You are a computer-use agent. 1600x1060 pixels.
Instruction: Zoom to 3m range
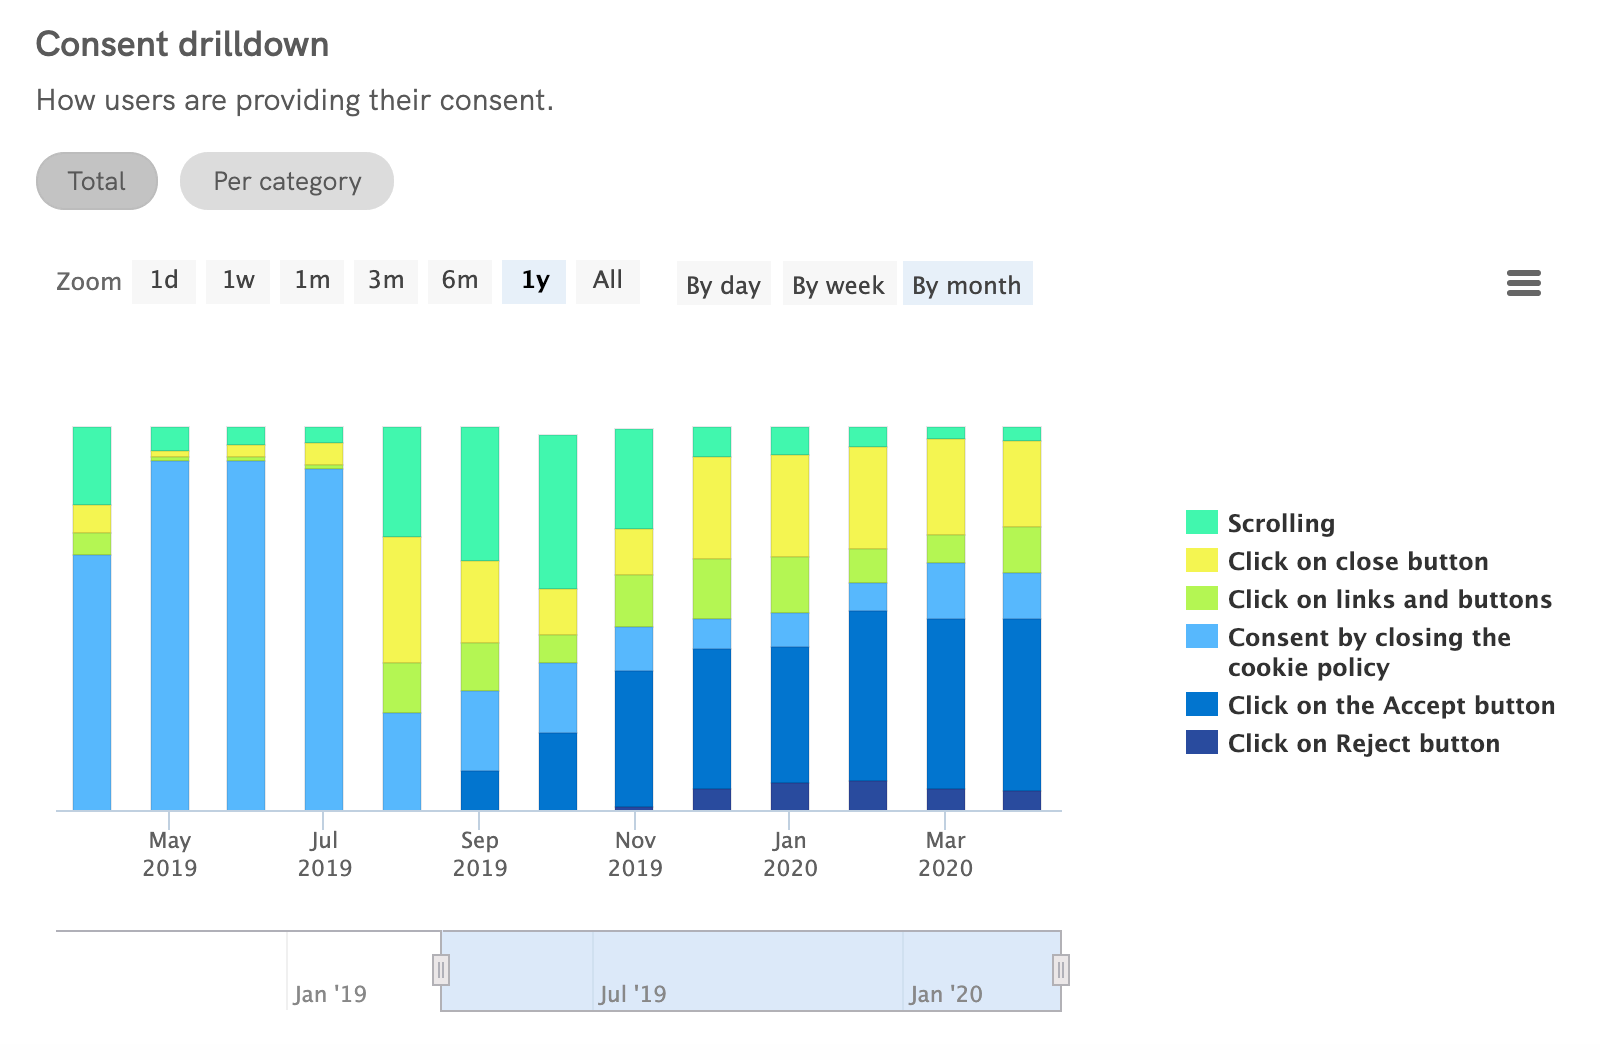(385, 281)
